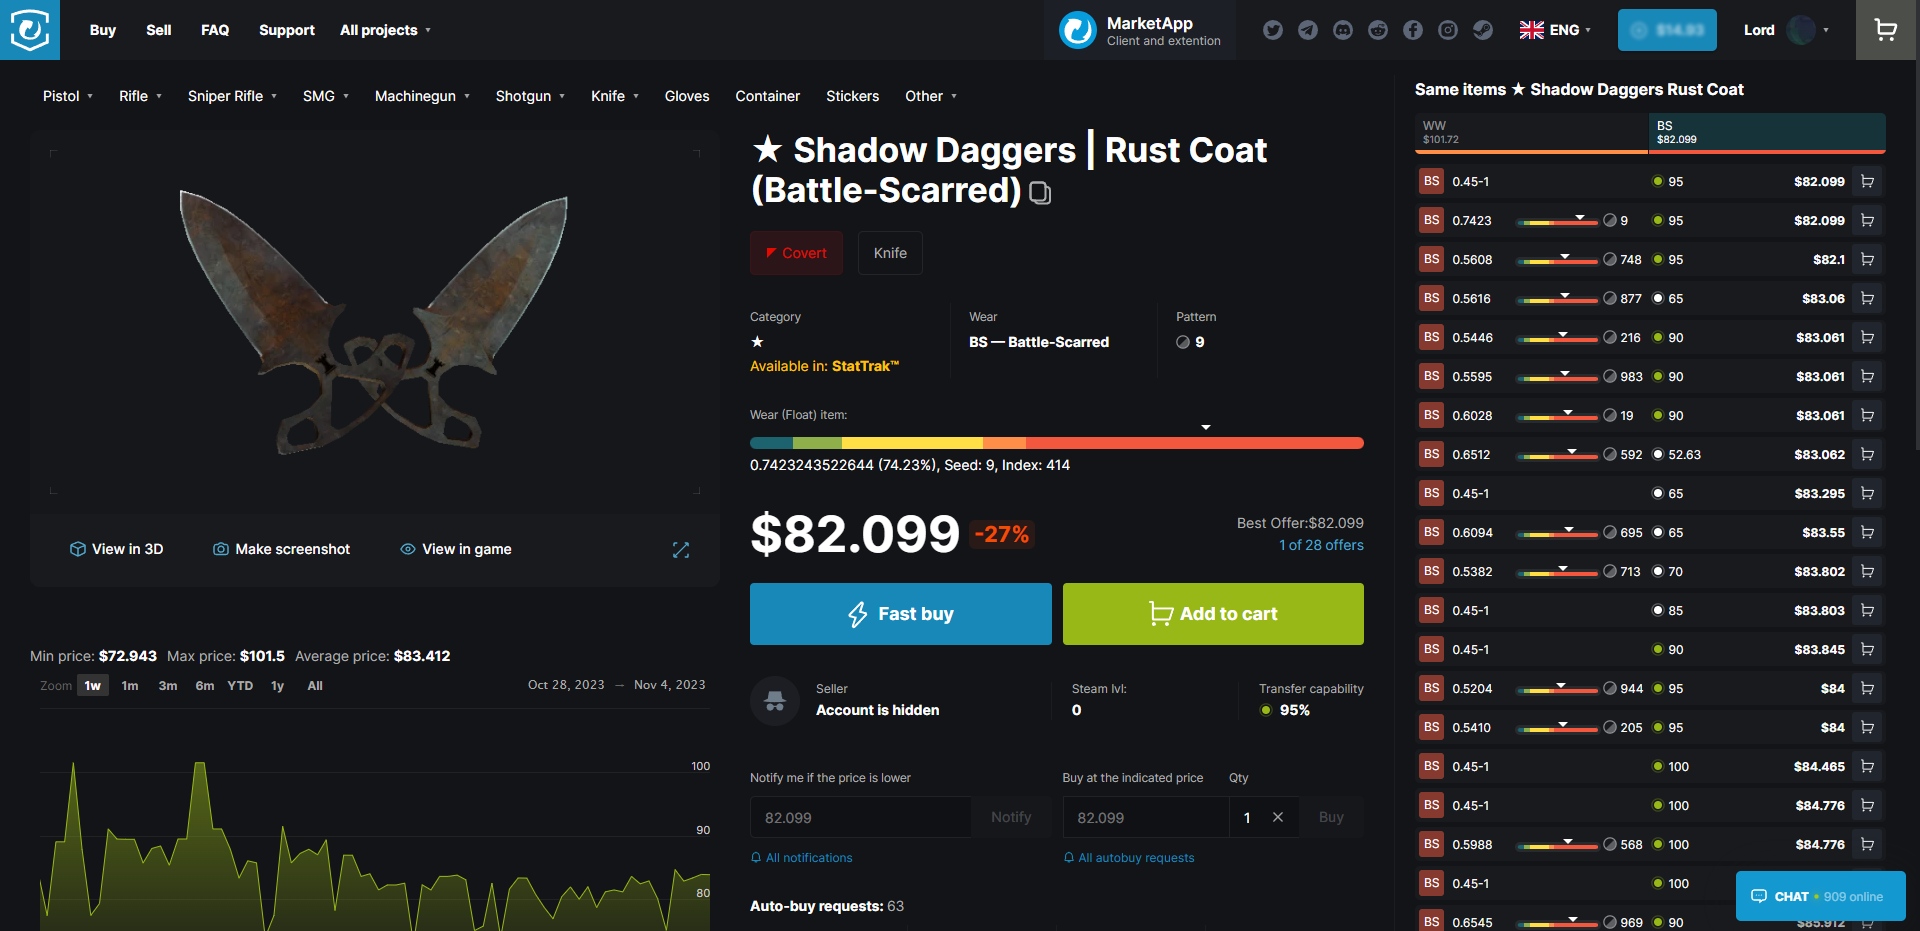Switch to the BS $82.099 tab
Viewport: 1920px width, 931px height.
click(1767, 133)
